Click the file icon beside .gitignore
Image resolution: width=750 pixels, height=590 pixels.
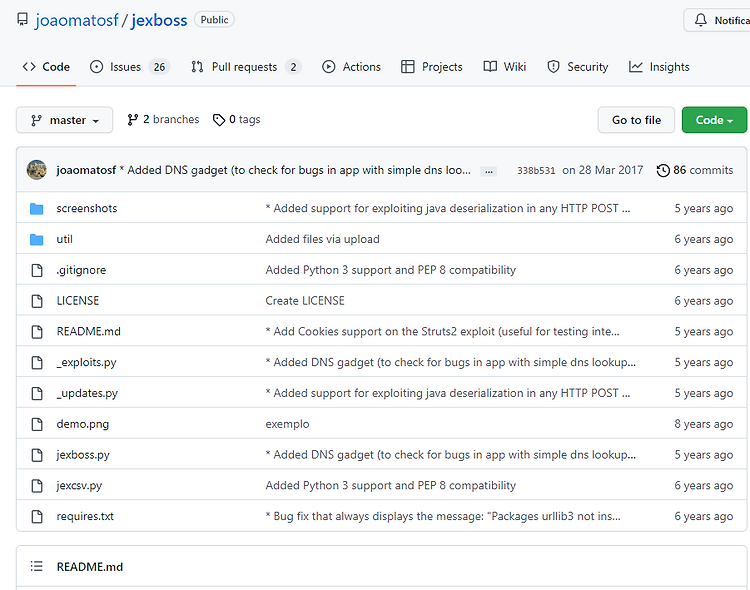(37, 270)
